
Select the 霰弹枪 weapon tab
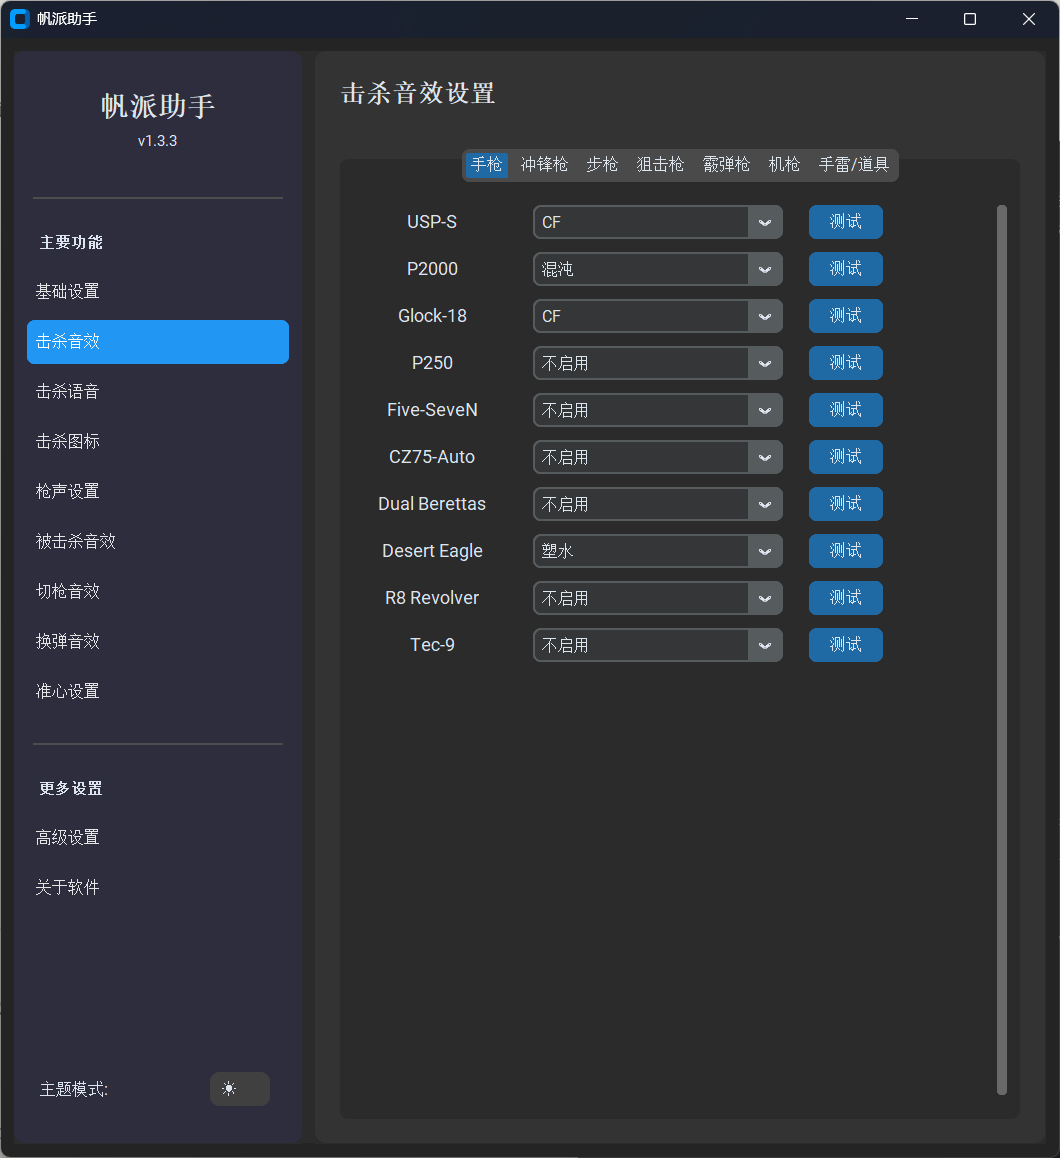[726, 165]
